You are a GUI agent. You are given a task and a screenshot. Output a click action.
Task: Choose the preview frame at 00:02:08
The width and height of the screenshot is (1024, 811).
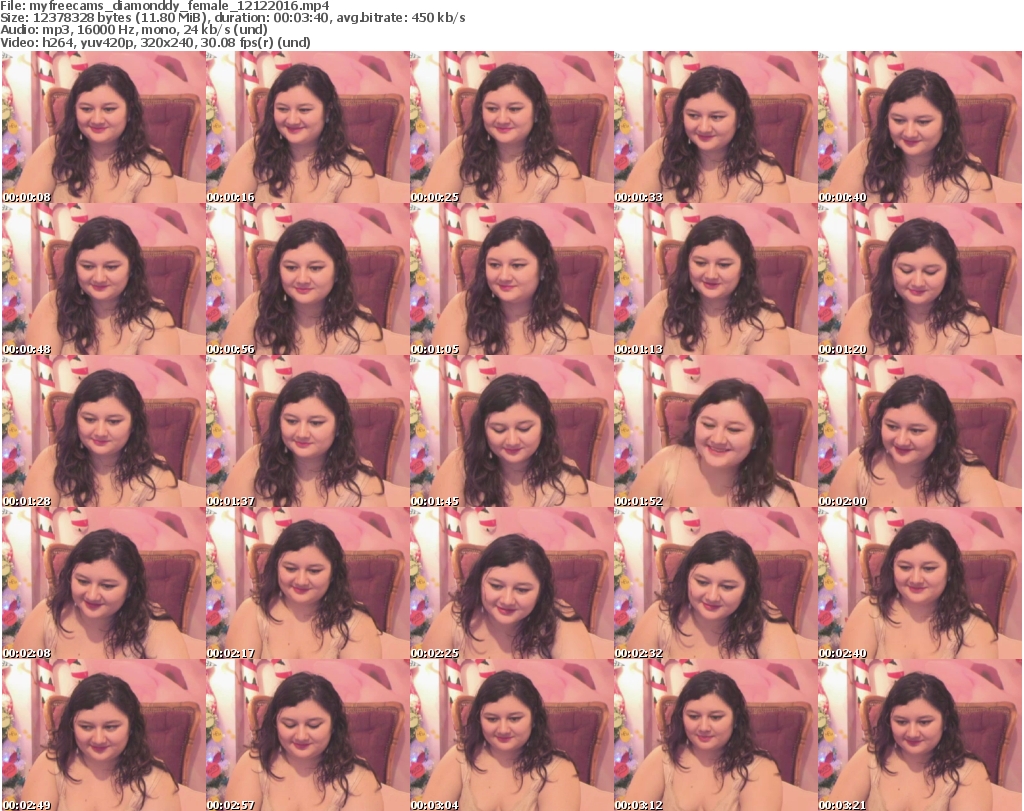coord(103,583)
